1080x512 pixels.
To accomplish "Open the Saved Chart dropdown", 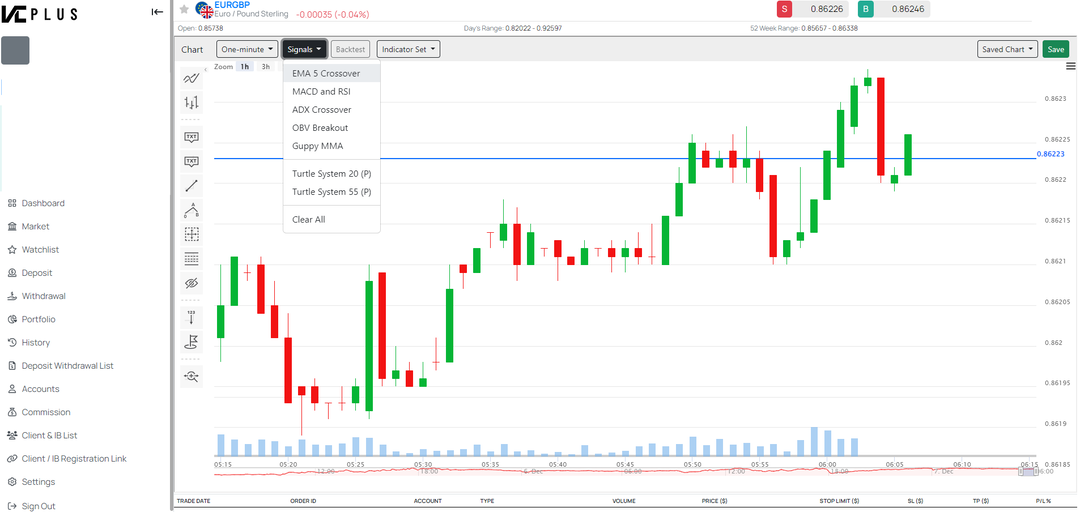I will [x=1007, y=49].
